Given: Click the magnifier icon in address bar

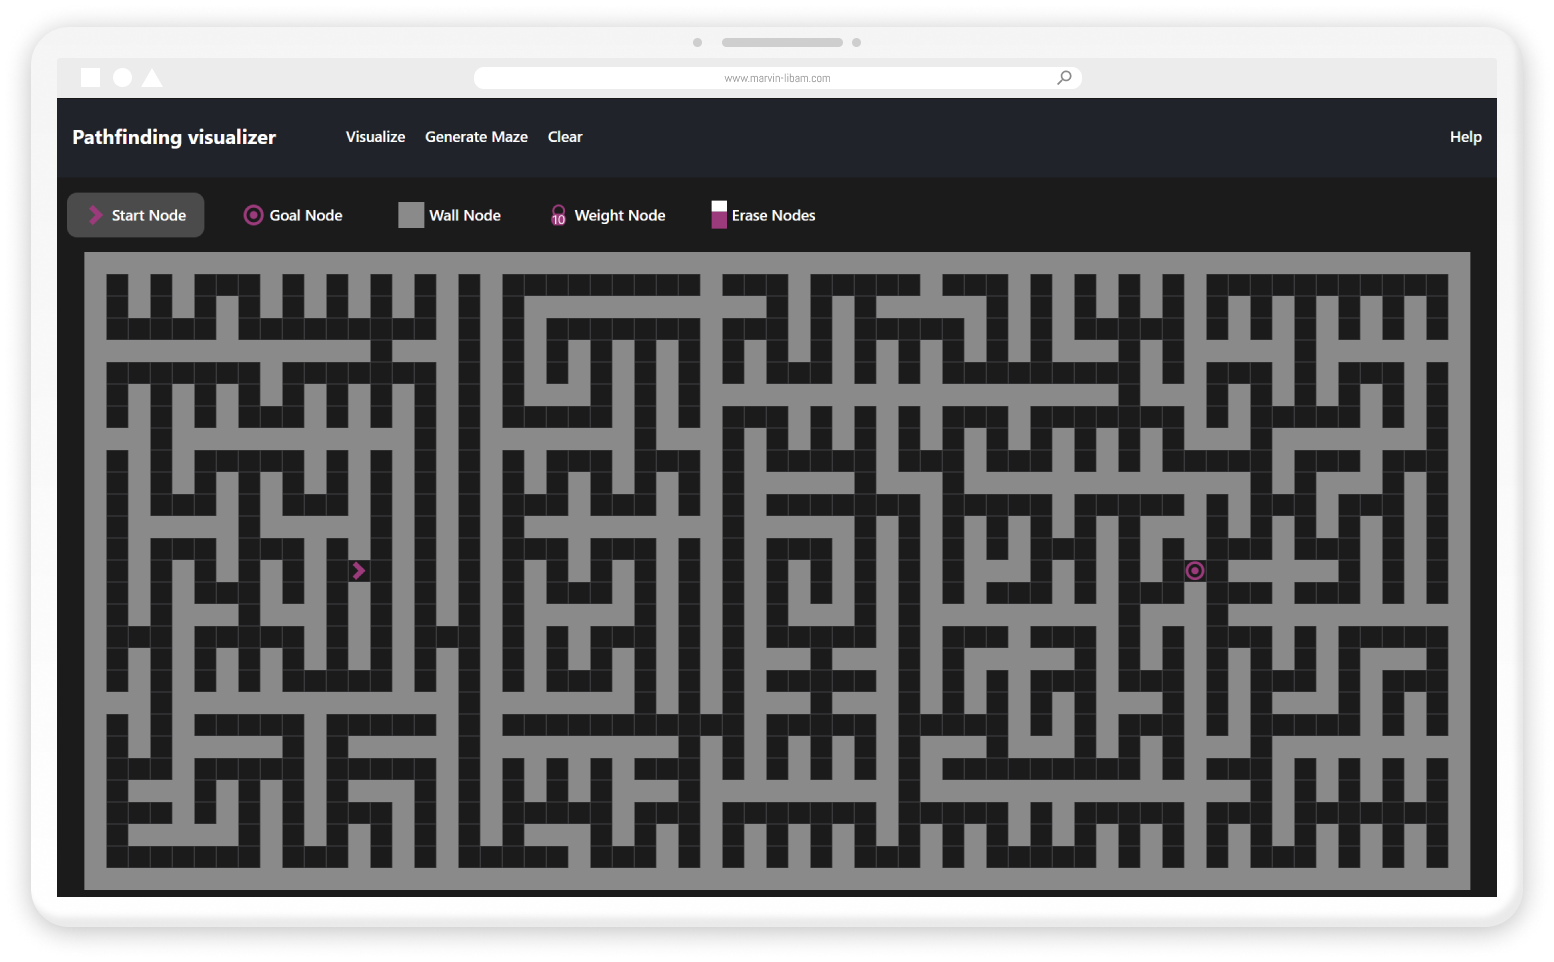Looking at the screenshot, I should (1064, 78).
